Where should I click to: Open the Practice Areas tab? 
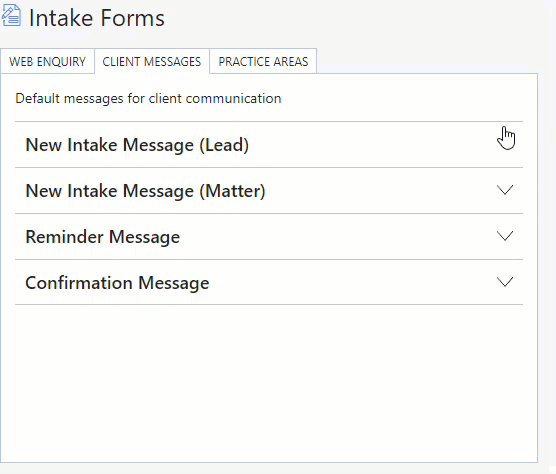(263, 61)
